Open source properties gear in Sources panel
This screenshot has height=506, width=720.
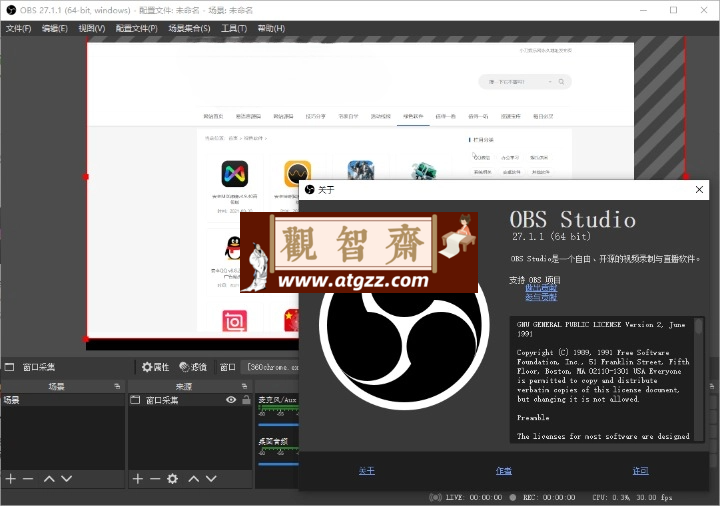pos(172,479)
